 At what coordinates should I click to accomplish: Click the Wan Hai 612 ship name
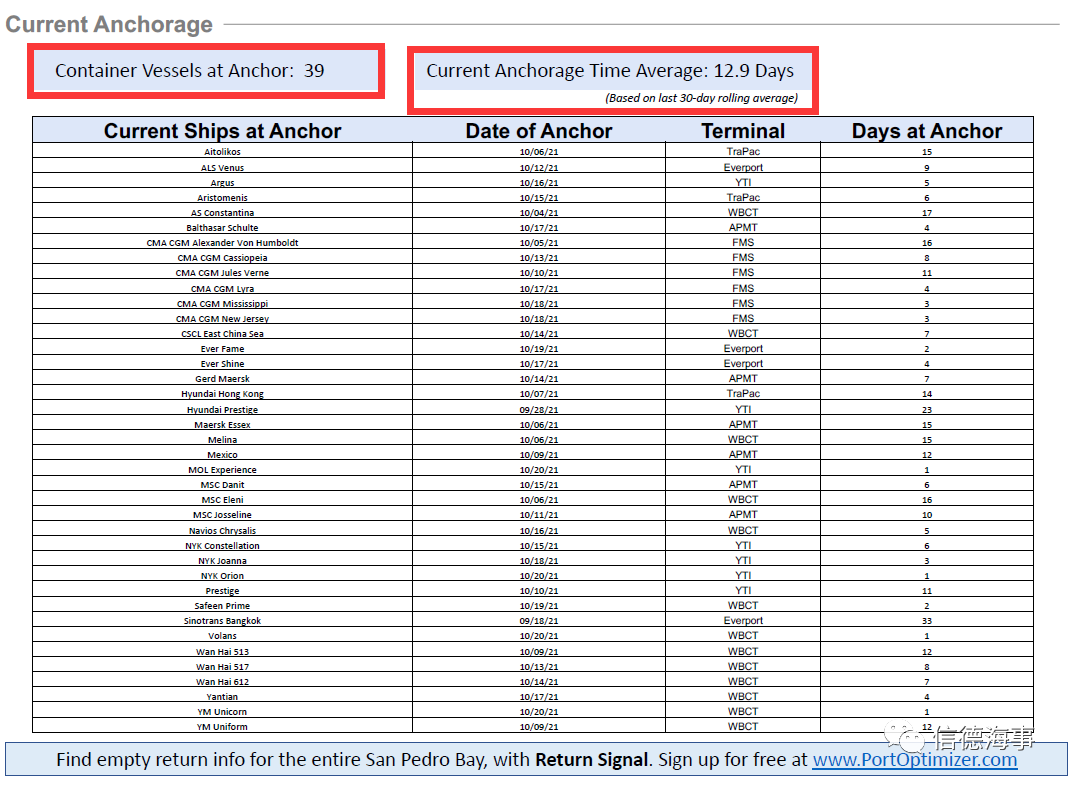click(222, 681)
